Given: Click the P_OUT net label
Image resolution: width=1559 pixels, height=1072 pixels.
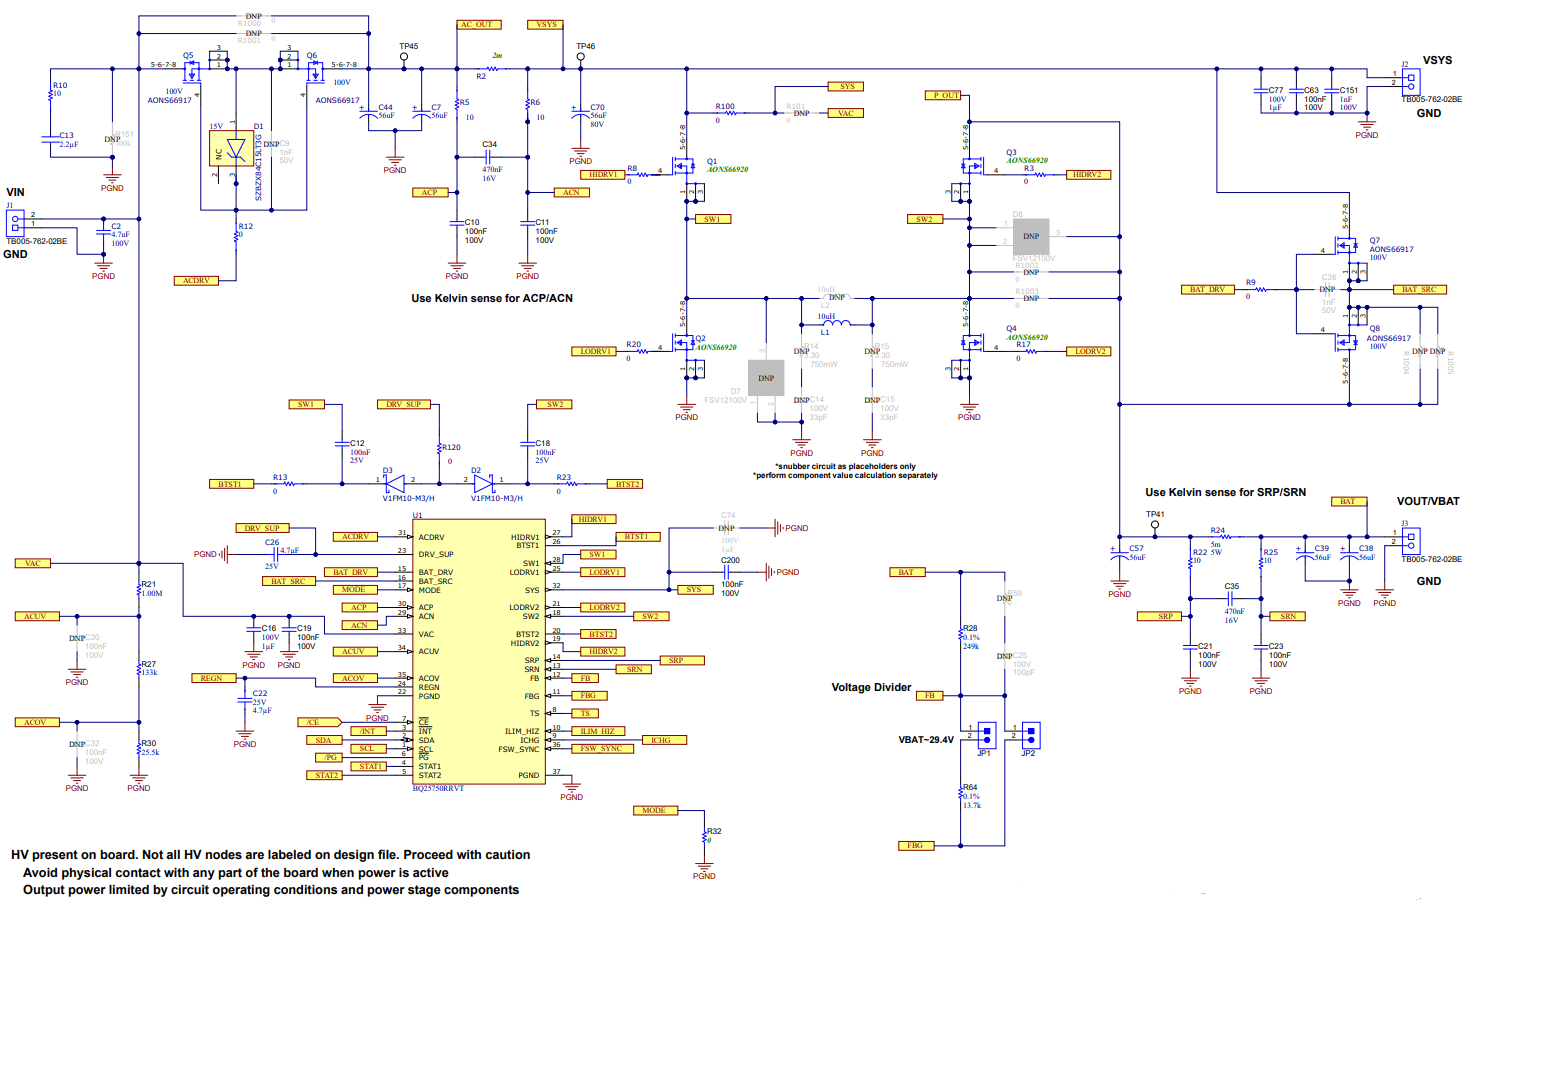Looking at the screenshot, I should [x=944, y=96].
